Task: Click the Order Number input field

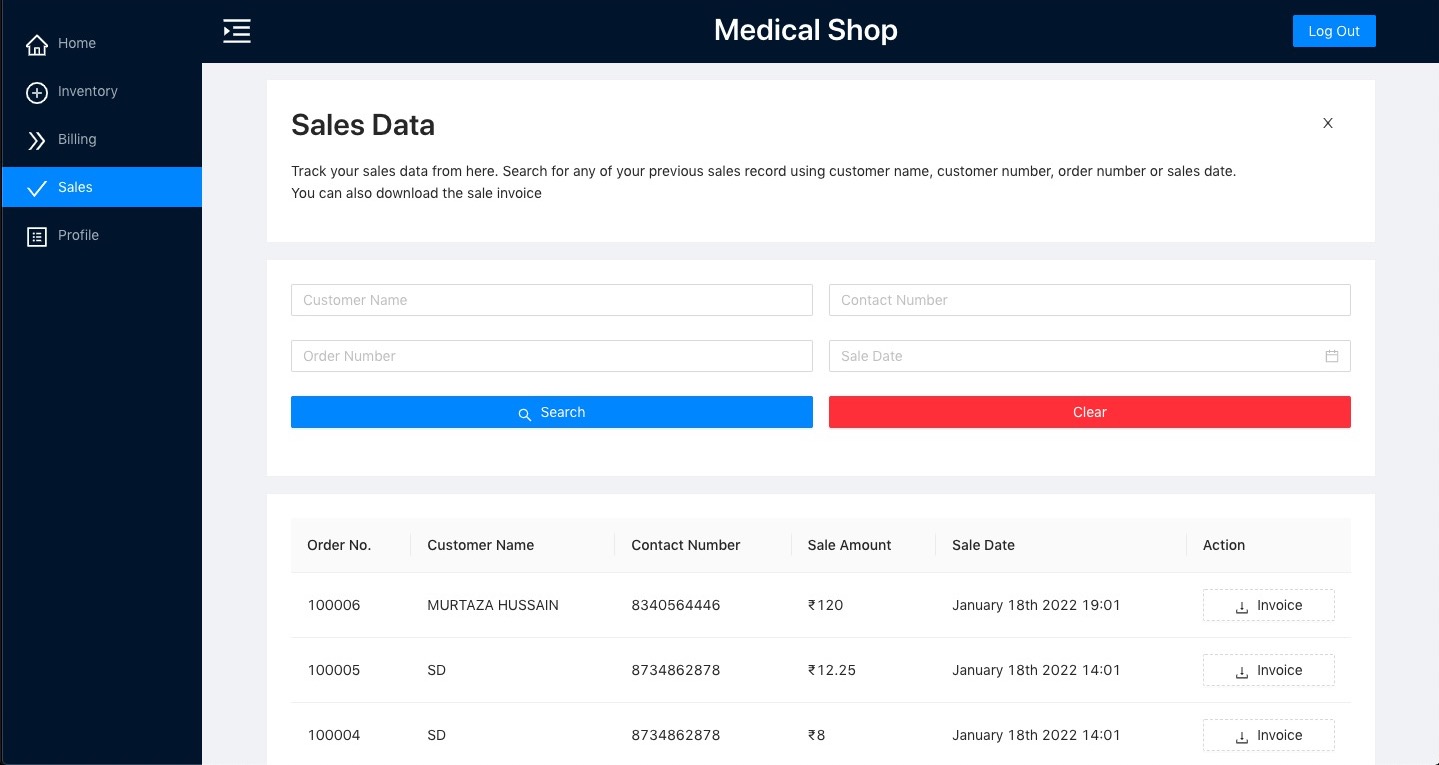Action: tap(551, 356)
